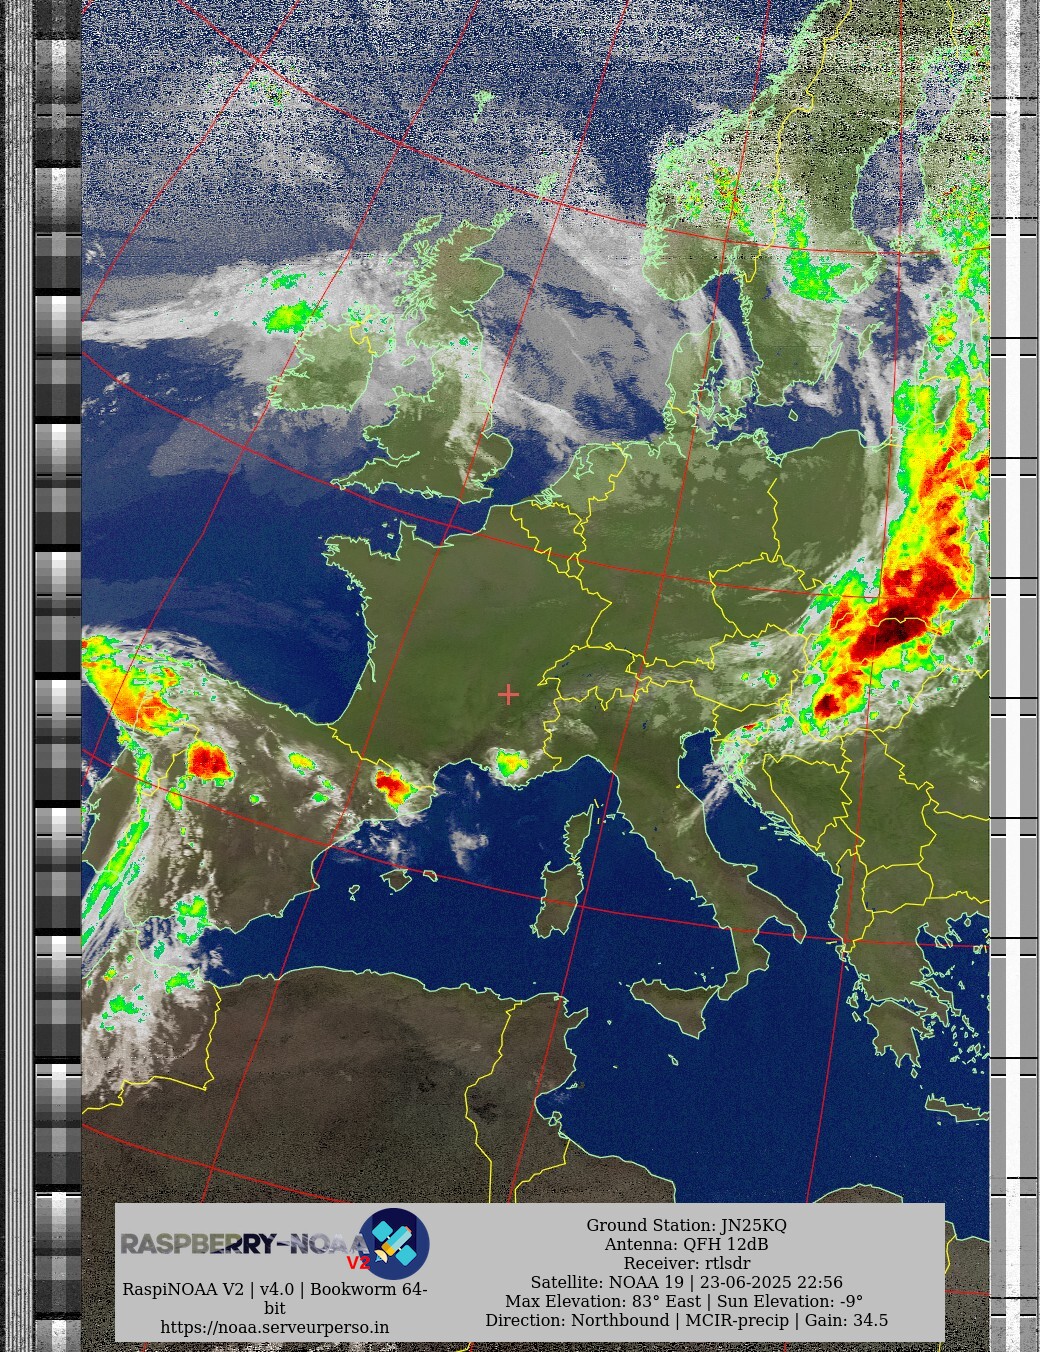Click the pink ground station crosshair marker
Viewport: 1040px width, 1352px height.
tap(508, 694)
